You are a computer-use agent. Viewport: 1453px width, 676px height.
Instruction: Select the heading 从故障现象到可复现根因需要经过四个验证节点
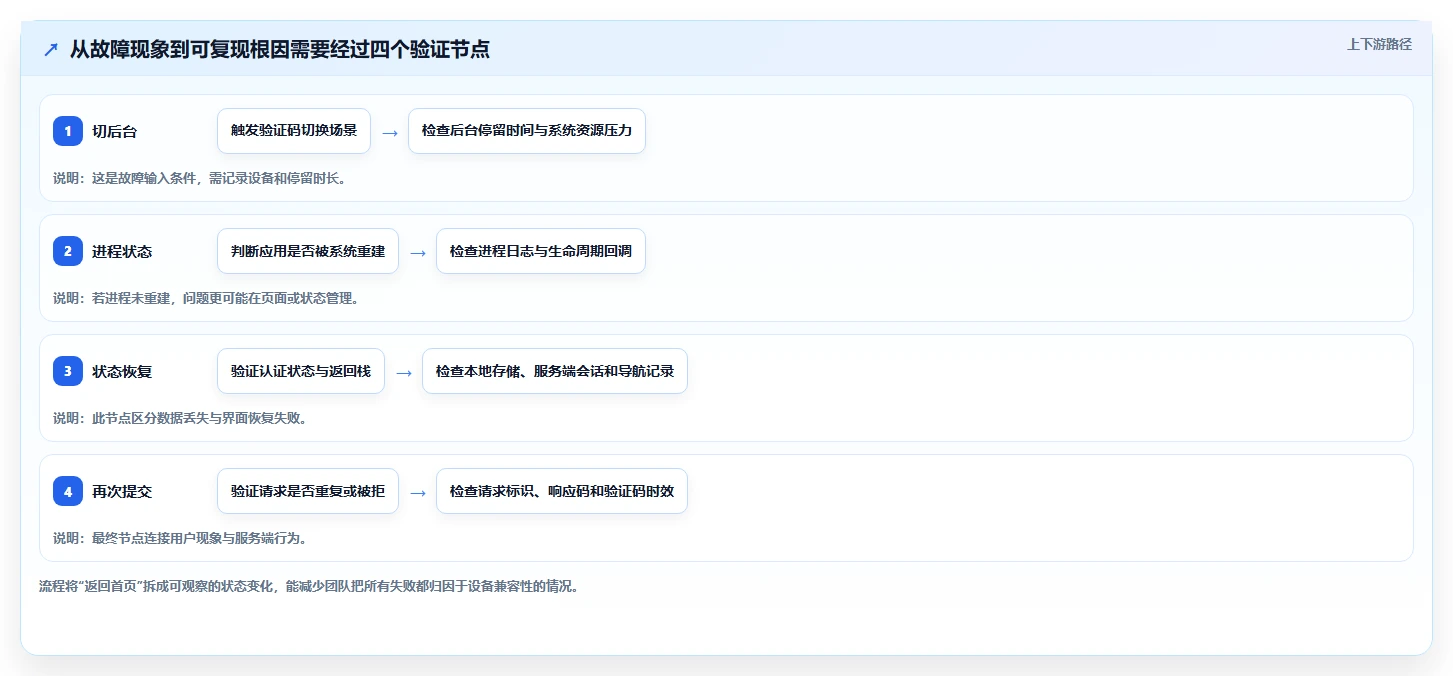[x=280, y=49]
